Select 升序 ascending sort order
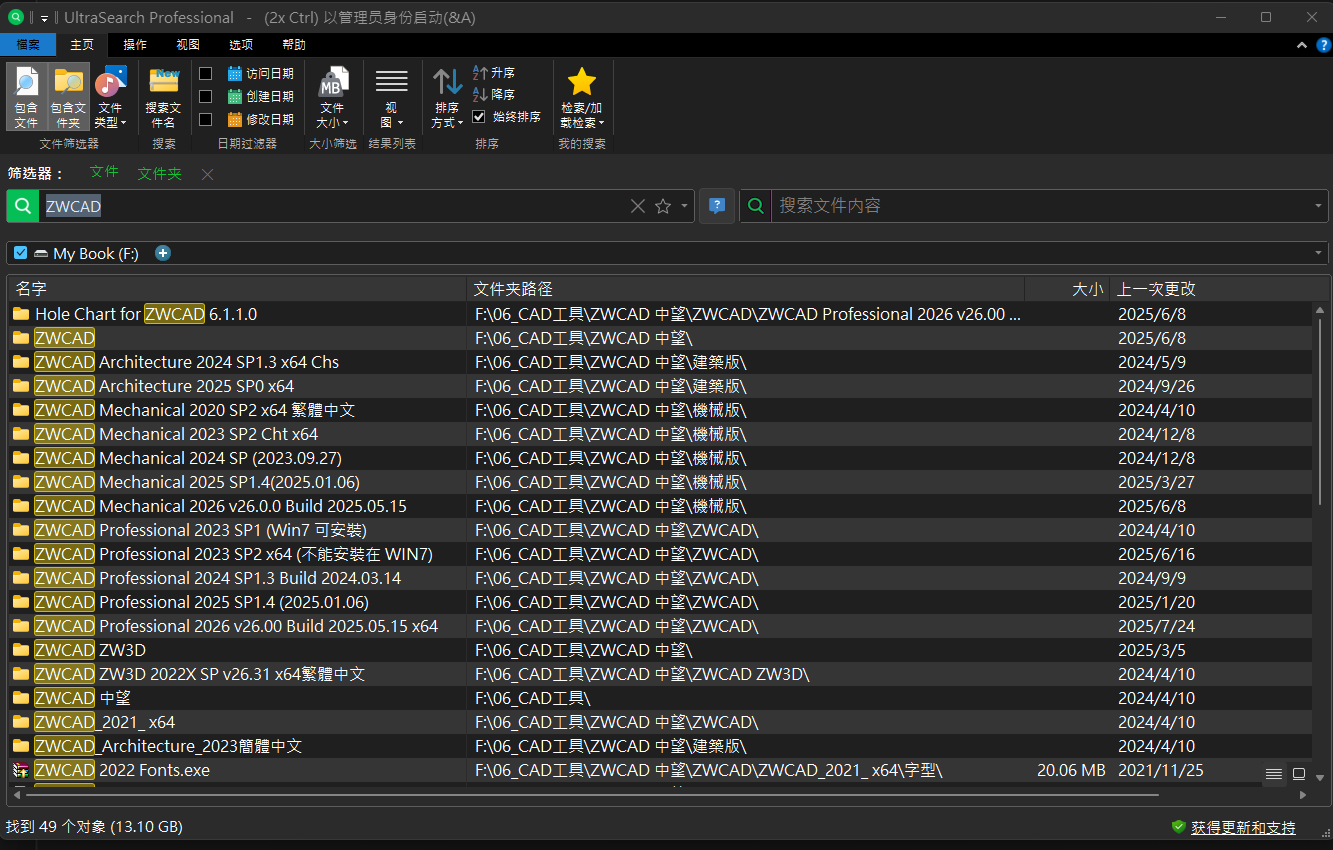The height and width of the screenshot is (850, 1333). [x=494, y=73]
